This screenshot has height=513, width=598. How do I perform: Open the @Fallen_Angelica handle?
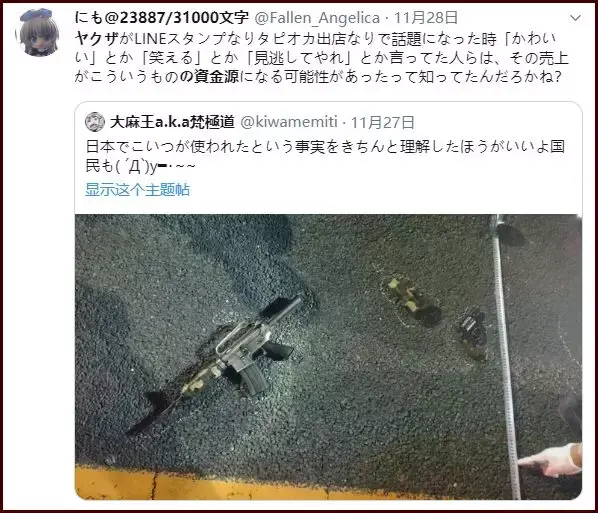point(317,18)
